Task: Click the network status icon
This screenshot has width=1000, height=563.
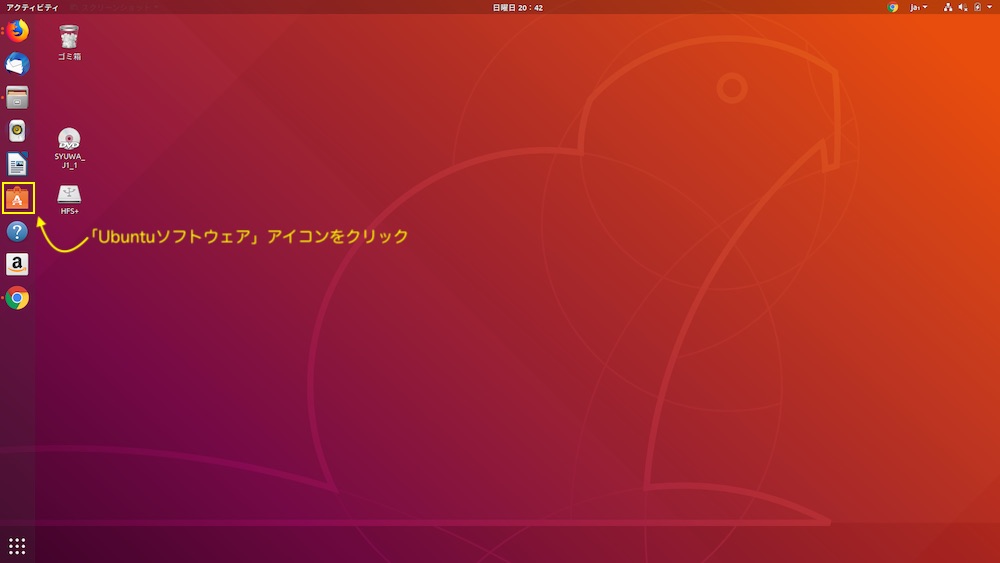Action: 948,8
